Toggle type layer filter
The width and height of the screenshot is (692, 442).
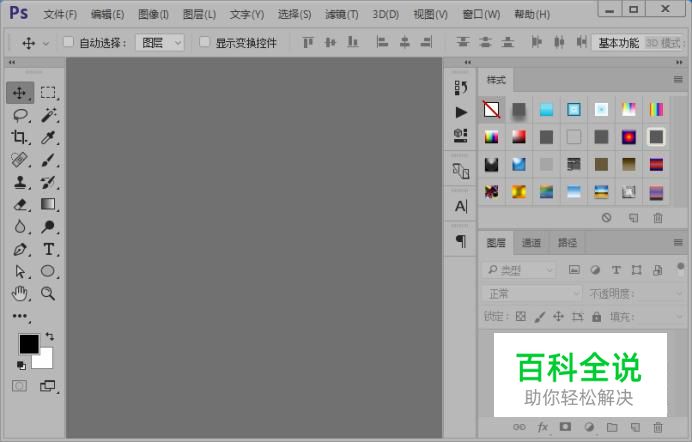click(x=616, y=270)
